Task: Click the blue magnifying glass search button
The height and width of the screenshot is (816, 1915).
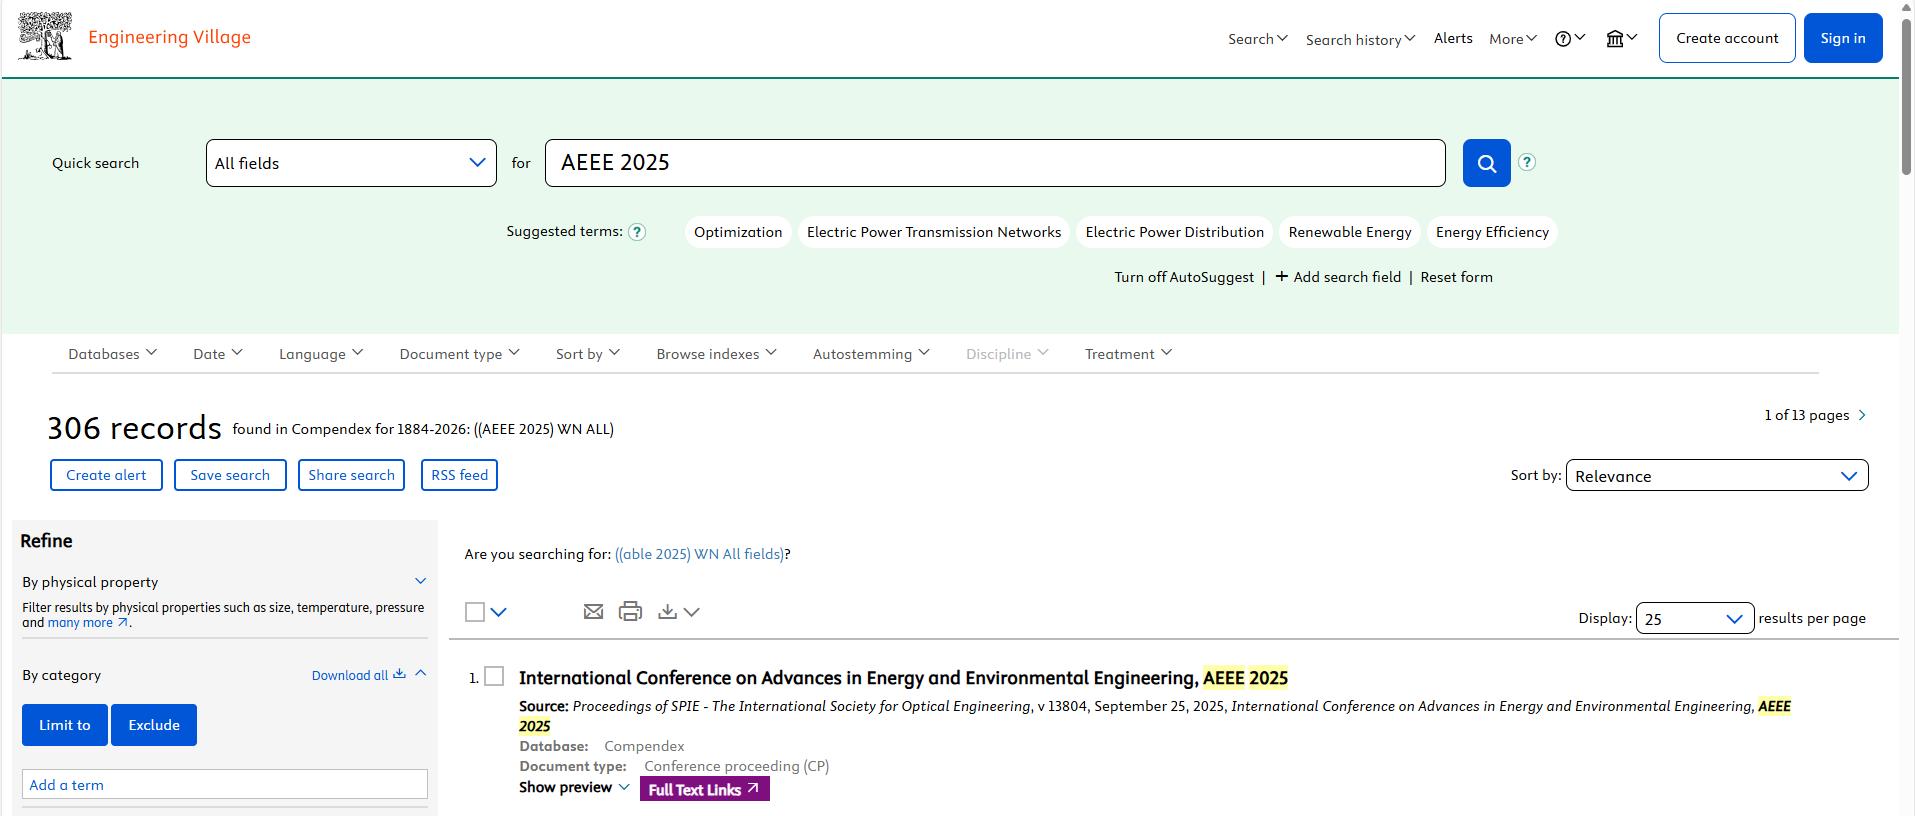Action: 1486,163
